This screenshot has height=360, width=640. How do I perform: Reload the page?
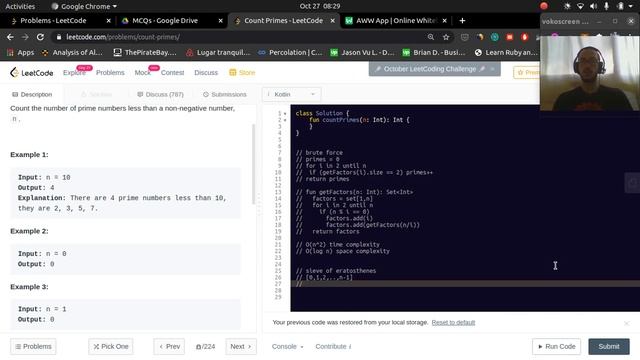[x=40, y=37]
